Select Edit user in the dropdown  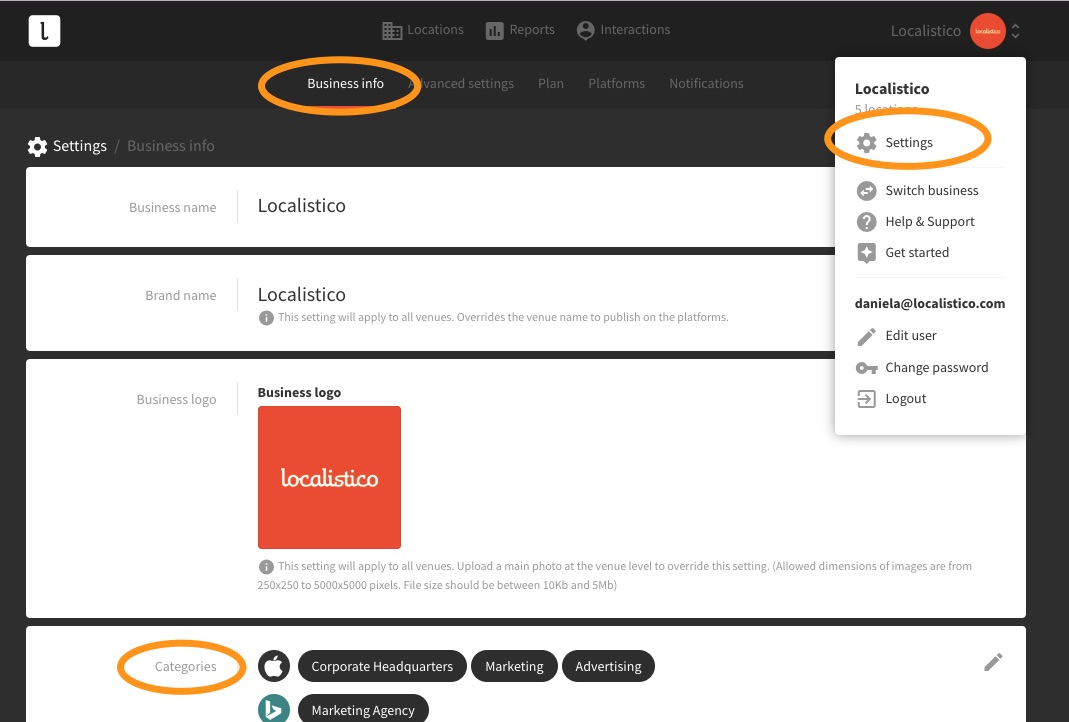tap(897, 336)
